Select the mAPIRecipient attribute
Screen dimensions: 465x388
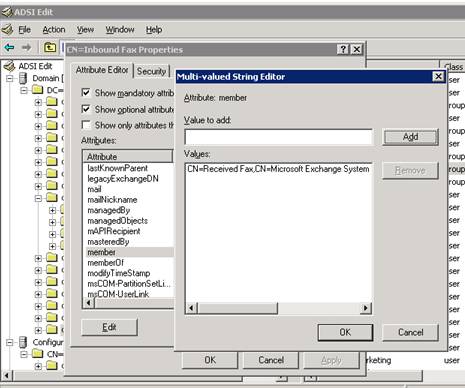(x=114, y=231)
